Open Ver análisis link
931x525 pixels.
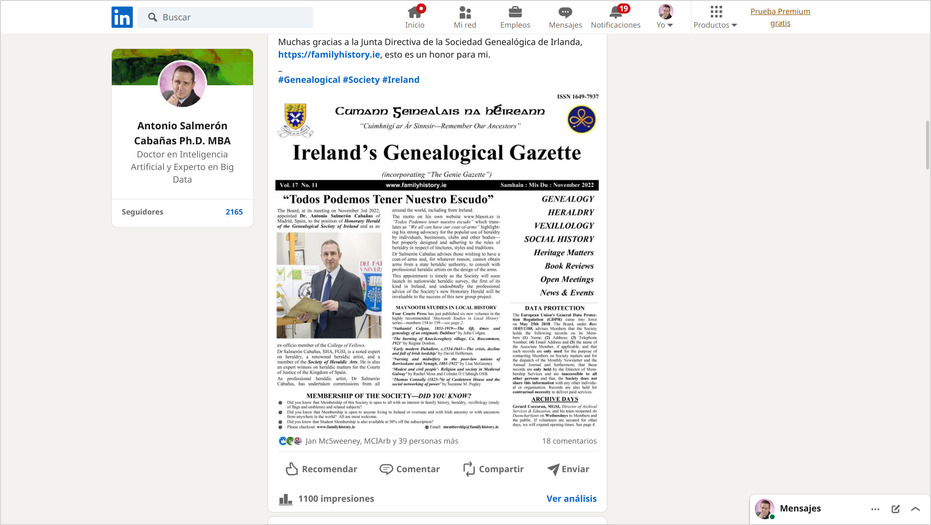click(572, 499)
